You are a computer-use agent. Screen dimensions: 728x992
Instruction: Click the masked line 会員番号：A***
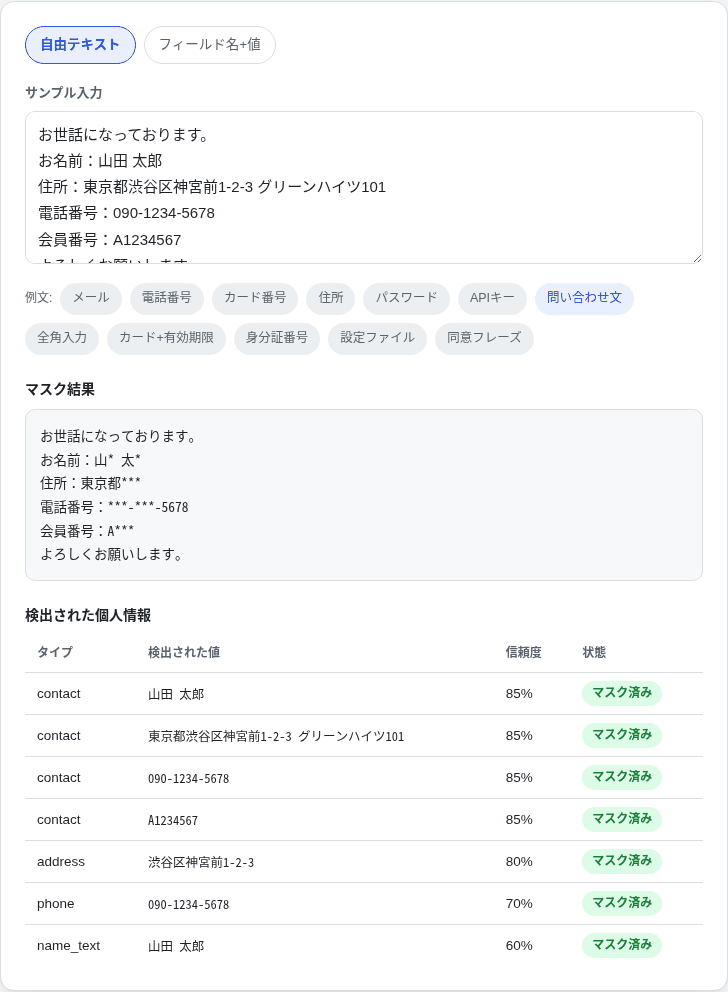[87, 531]
